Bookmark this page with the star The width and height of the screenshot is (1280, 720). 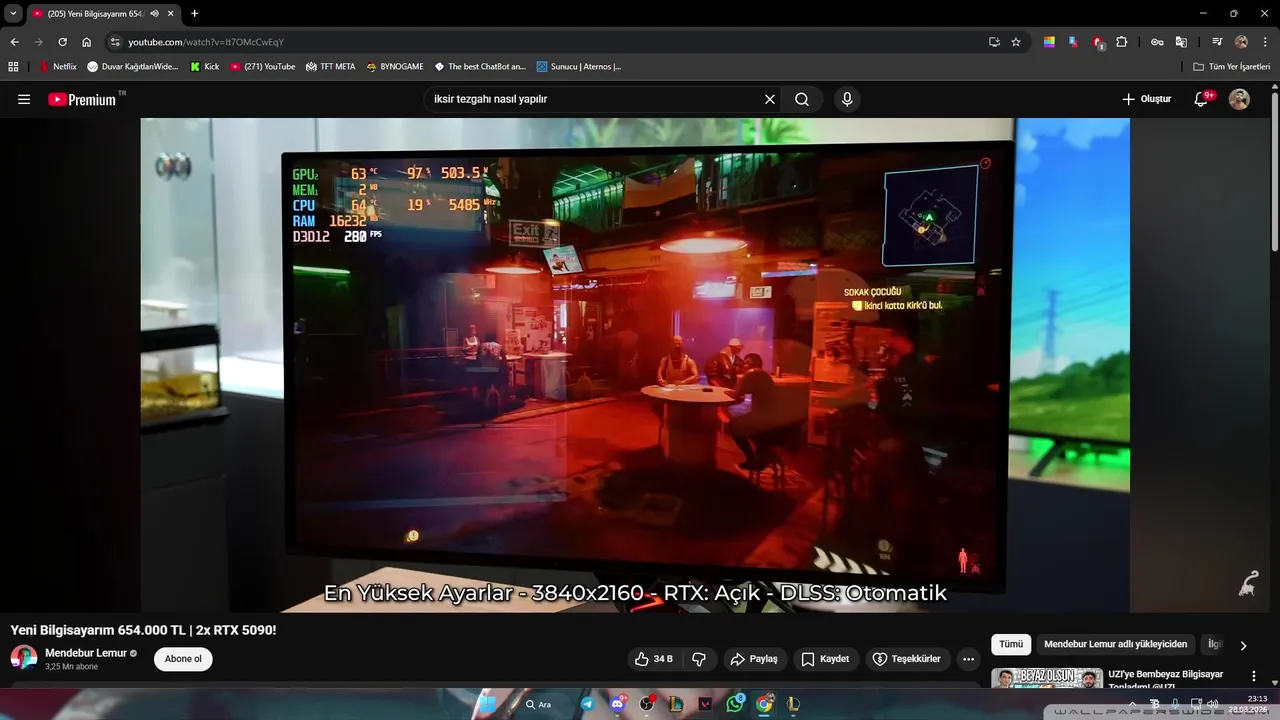click(x=1016, y=42)
